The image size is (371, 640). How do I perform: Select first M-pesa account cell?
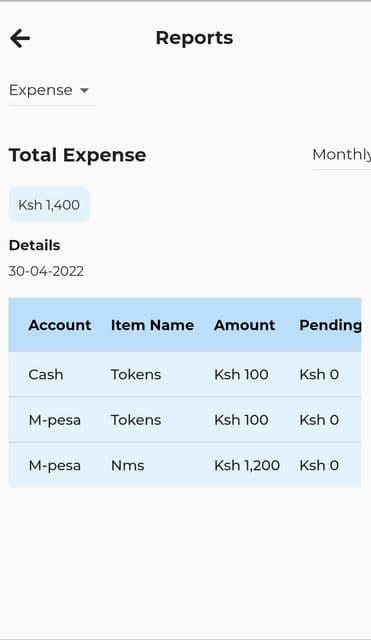tap(55, 420)
